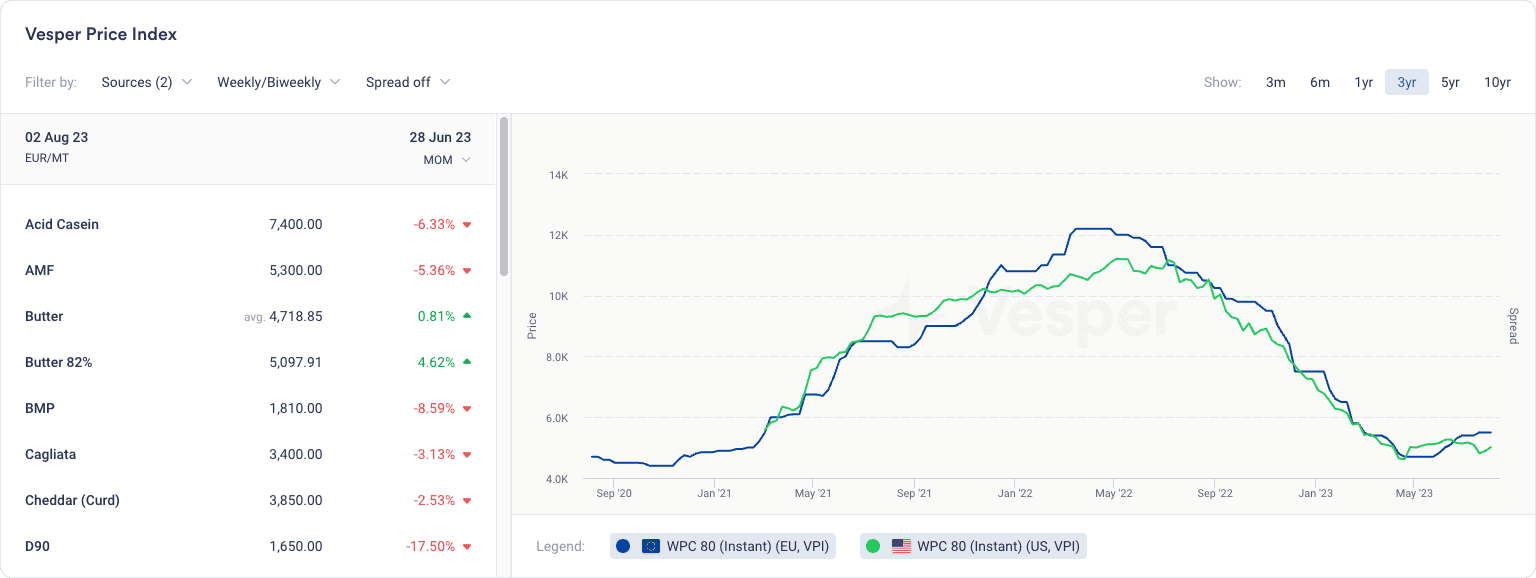
Task: Click the -8.59% change value
Action: pos(434,408)
